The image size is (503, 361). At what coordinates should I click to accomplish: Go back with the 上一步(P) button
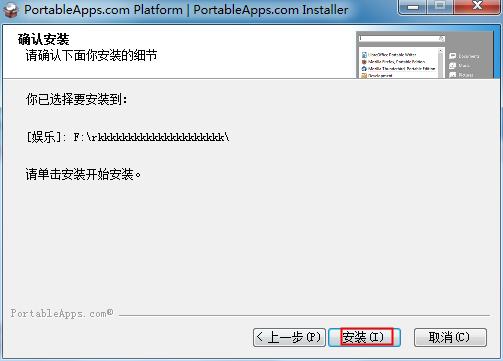coord(289,337)
